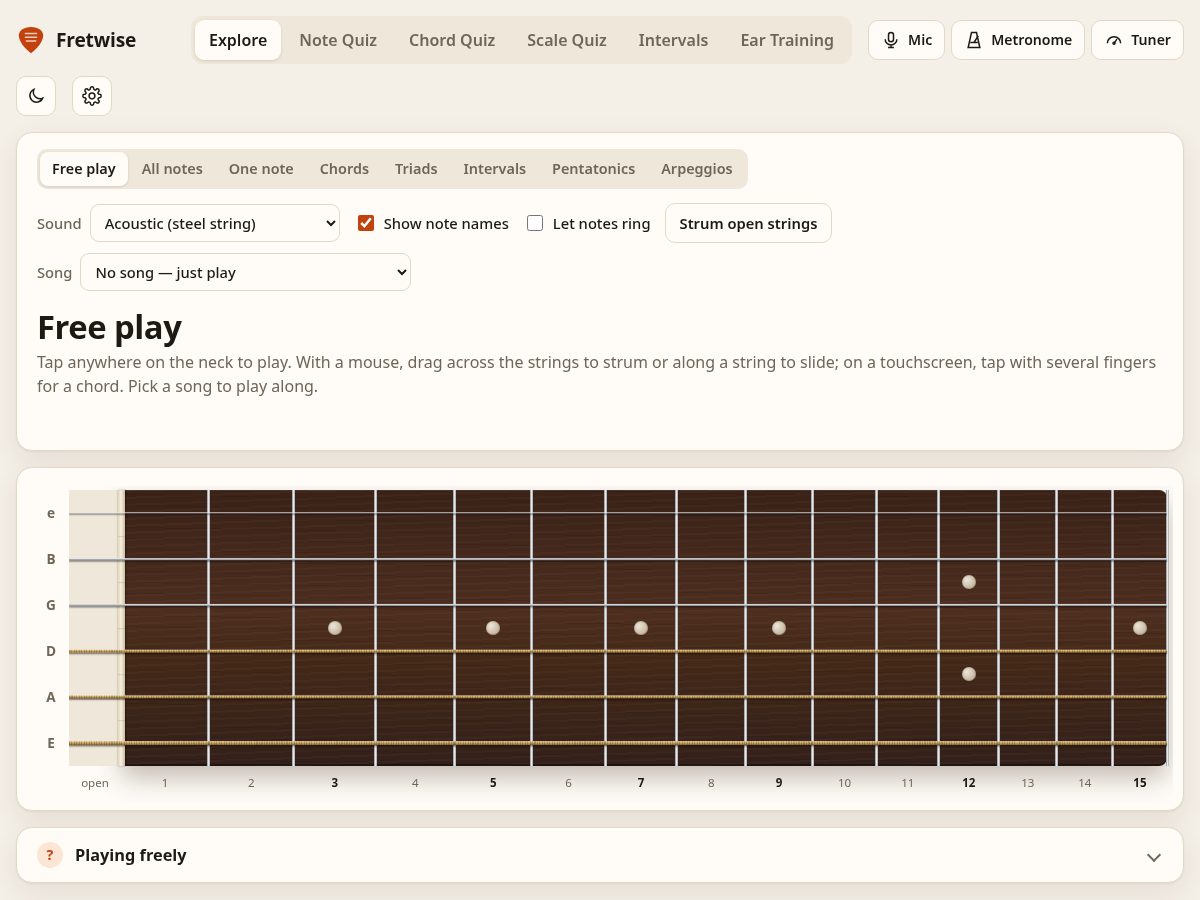Click the fret 7 inlay dot

(641, 628)
